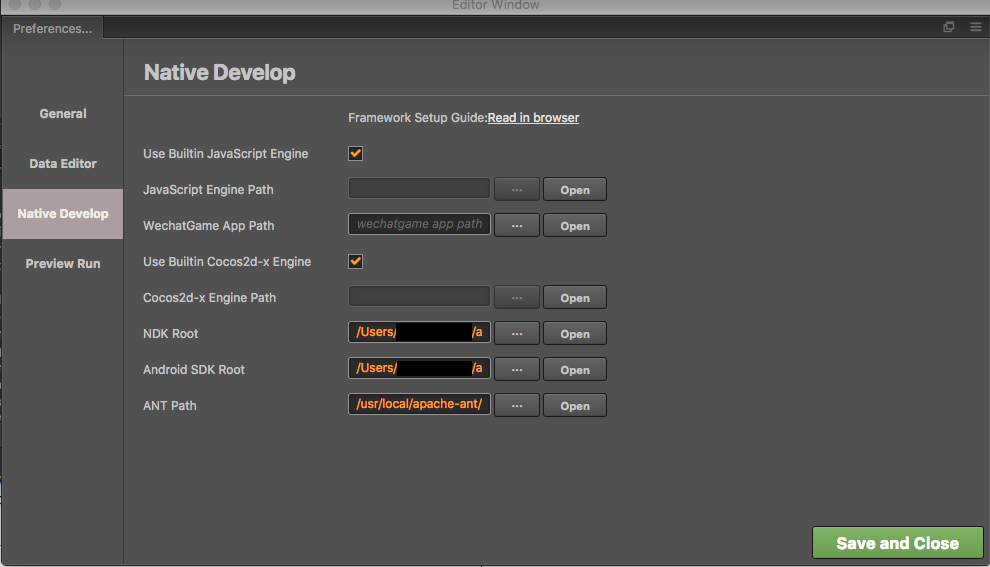Click the WechatGame app path input field
Image resolution: width=990 pixels, height=567 pixels.
[x=419, y=225]
